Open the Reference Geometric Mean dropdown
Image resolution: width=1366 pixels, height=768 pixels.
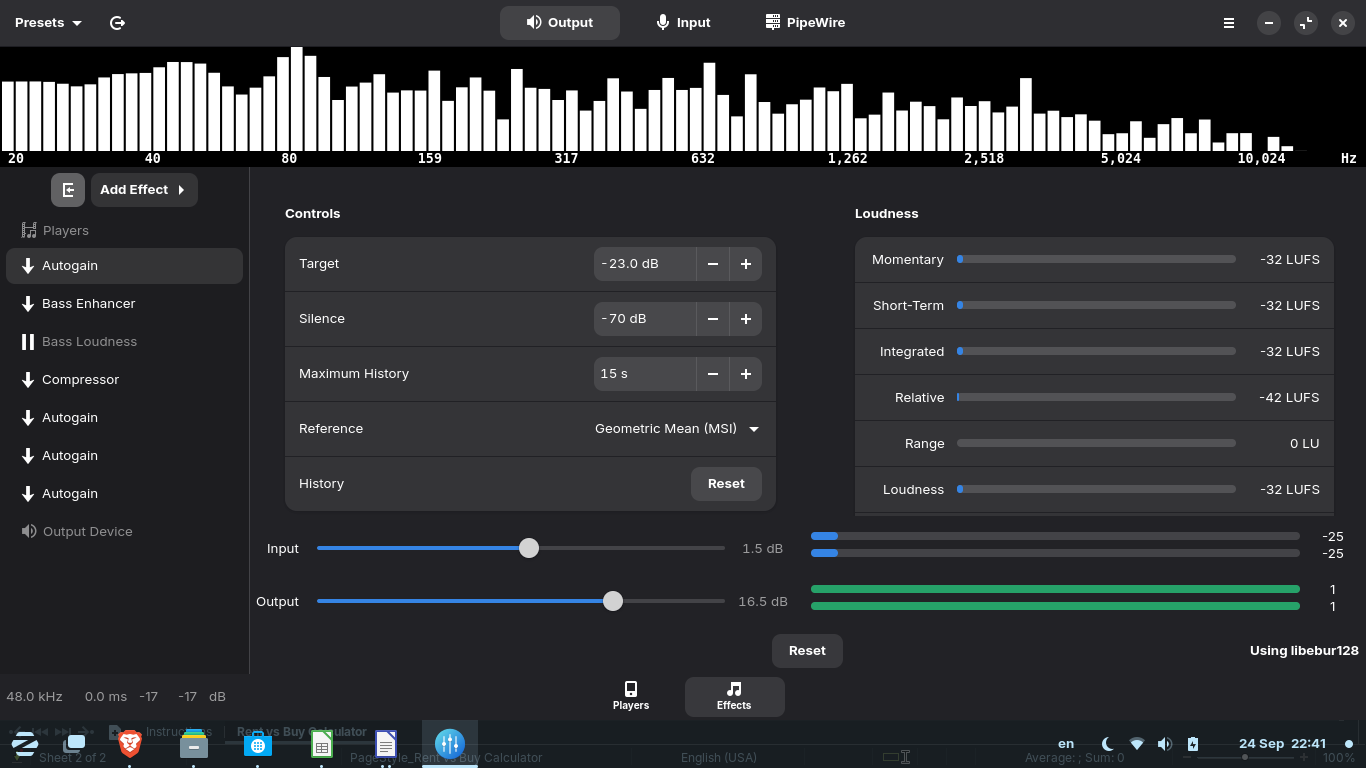coord(677,429)
